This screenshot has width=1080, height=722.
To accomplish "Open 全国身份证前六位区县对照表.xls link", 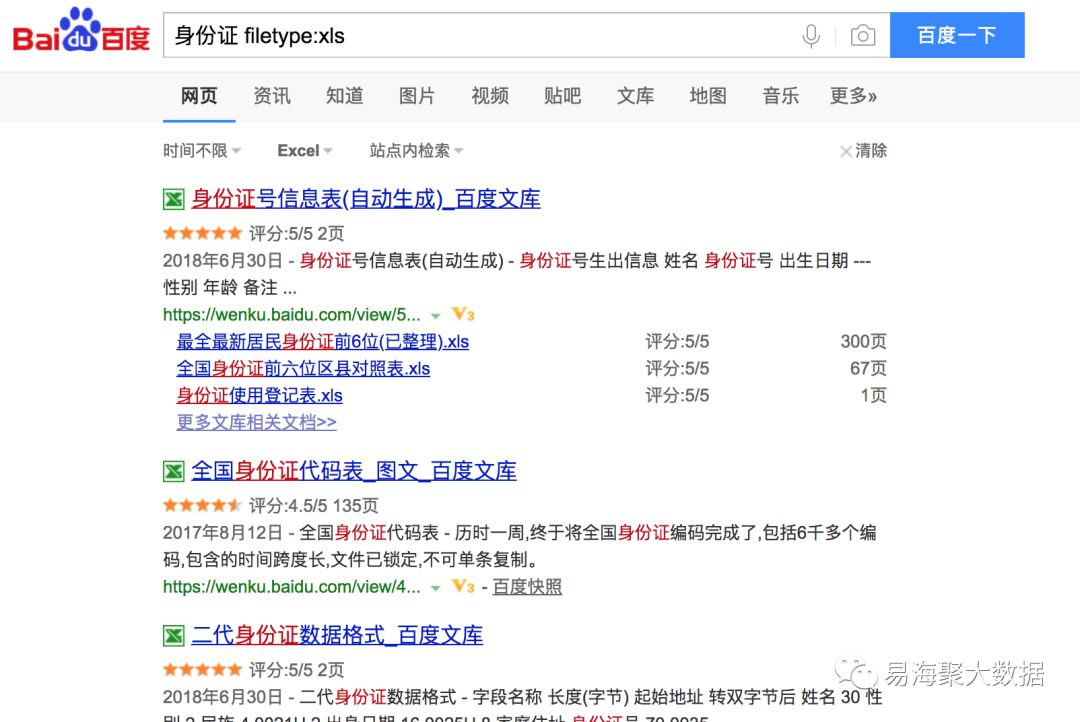I will (303, 369).
